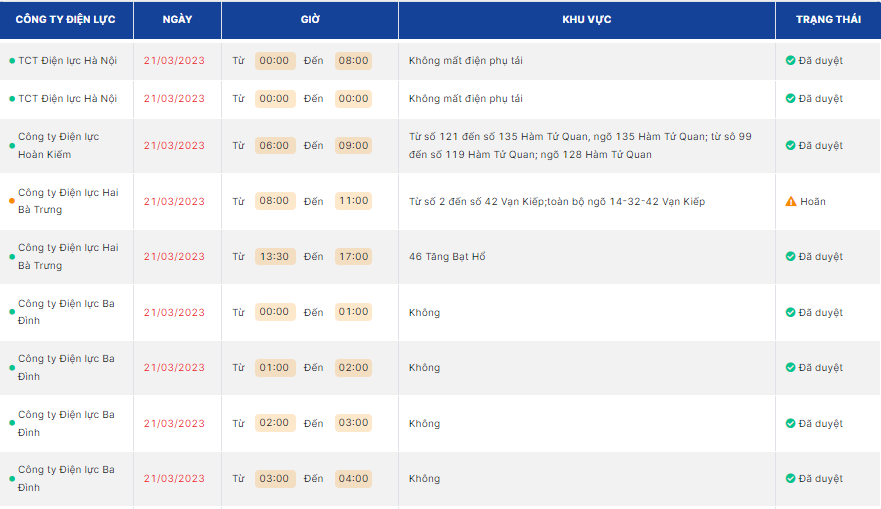The width and height of the screenshot is (881, 509).
Task: Click Công ty Điện lực Hai Bà Trưng in the 13:30 row
Action: [x=68, y=256]
